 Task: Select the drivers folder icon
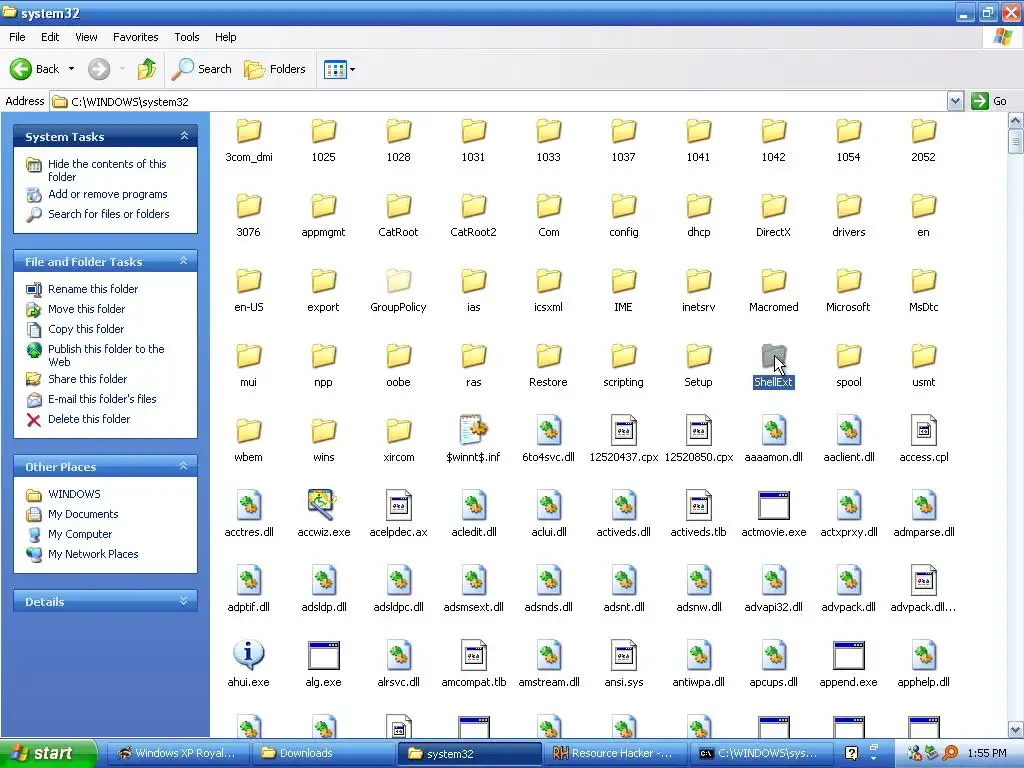point(848,207)
